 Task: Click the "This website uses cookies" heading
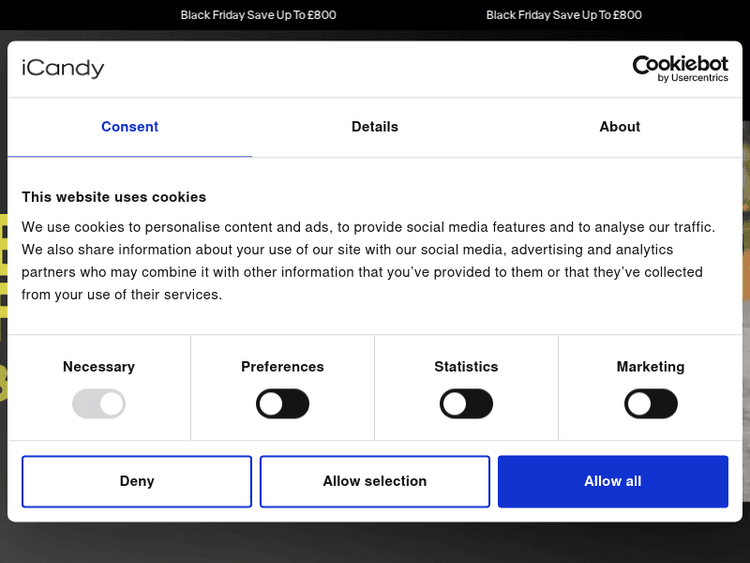coord(114,197)
